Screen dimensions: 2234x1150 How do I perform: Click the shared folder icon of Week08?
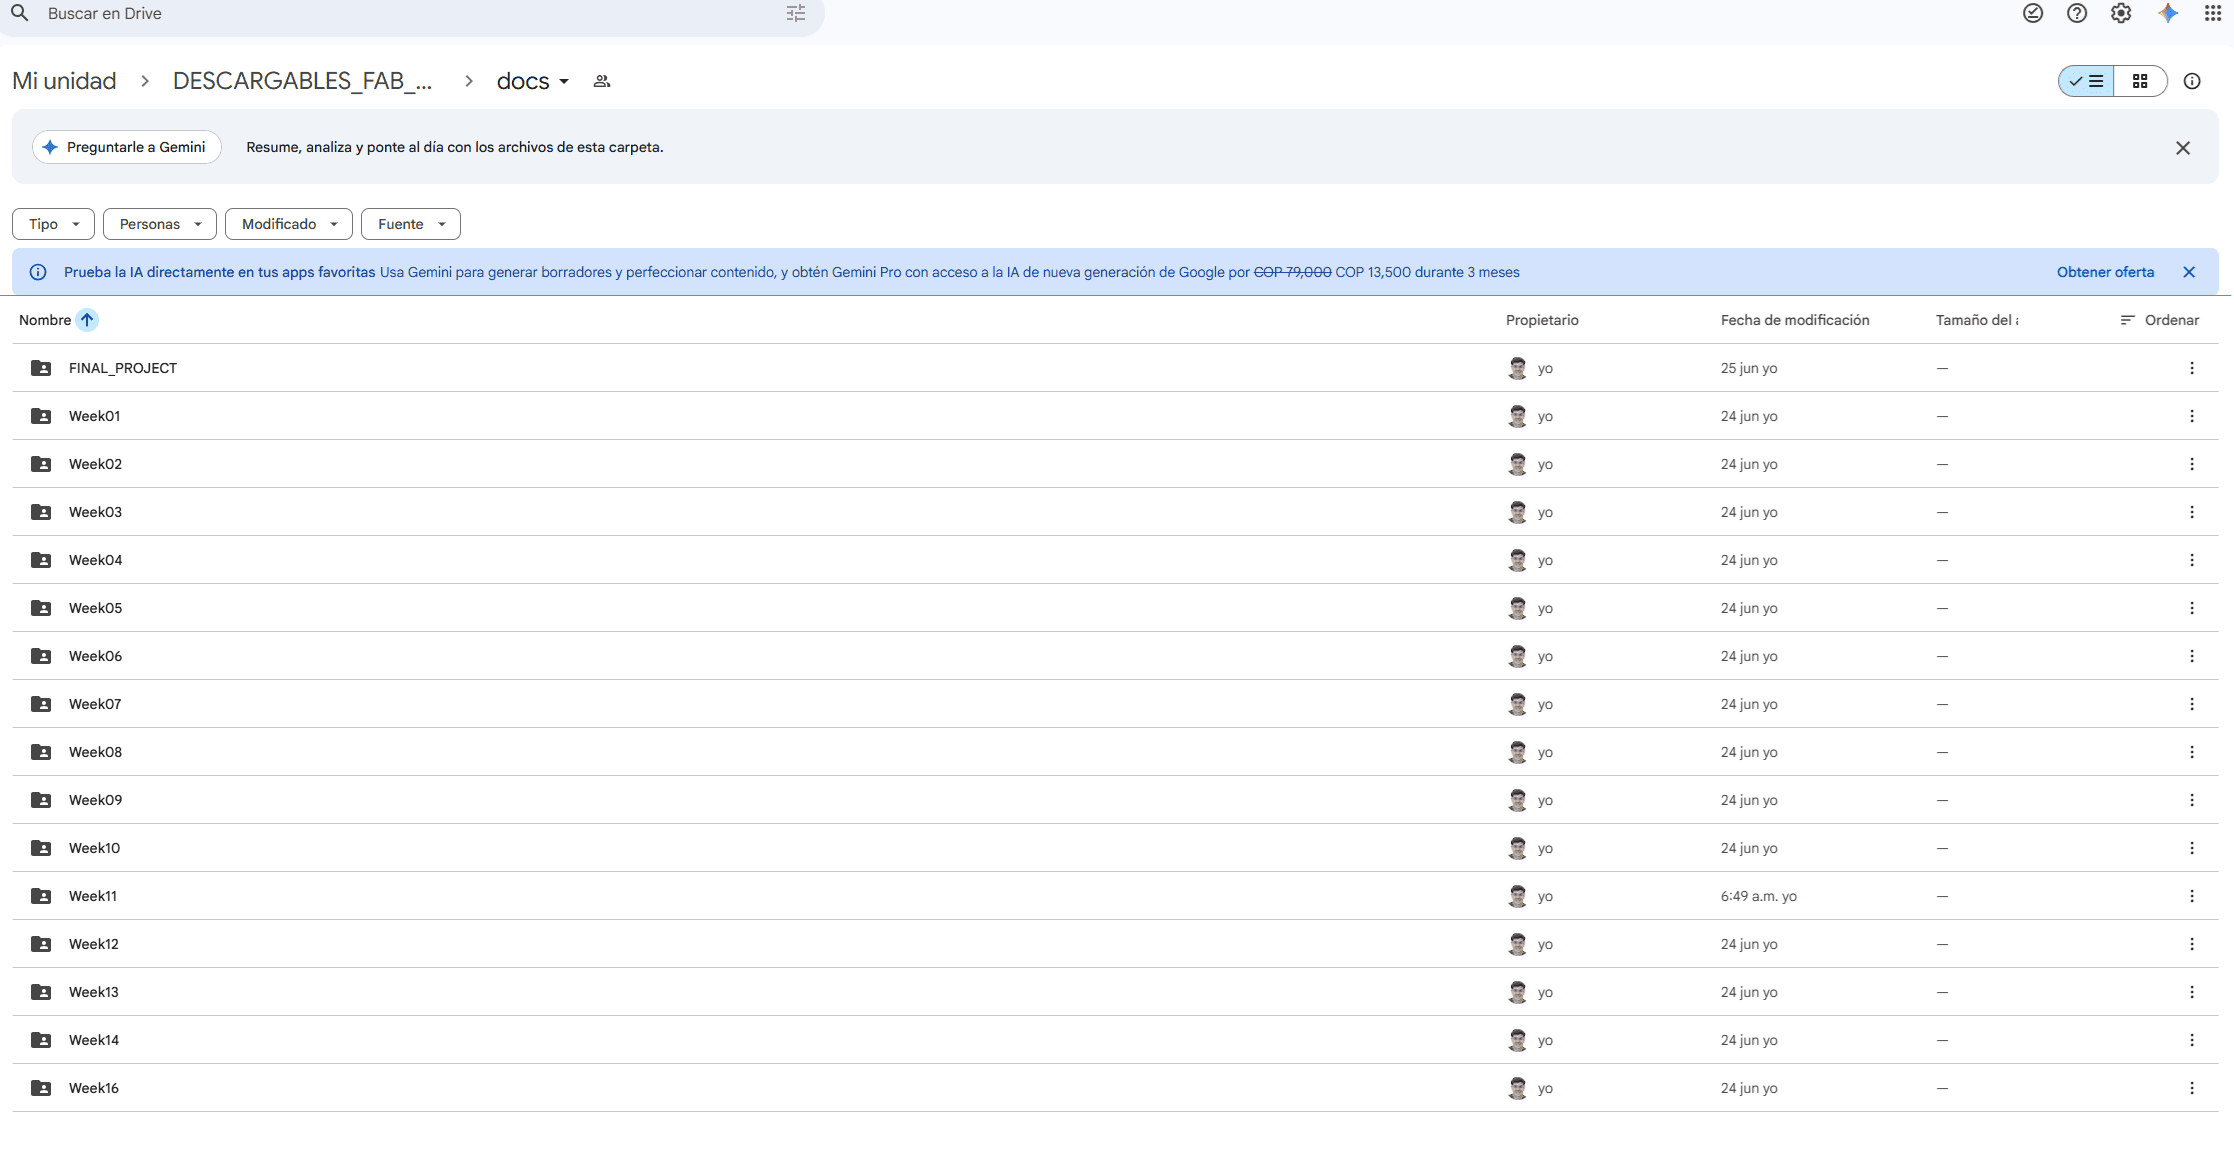click(x=41, y=752)
